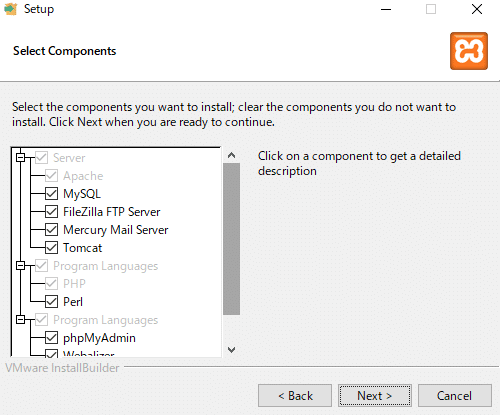
Task: Collapse the Server tree node
Action: coord(21,157)
